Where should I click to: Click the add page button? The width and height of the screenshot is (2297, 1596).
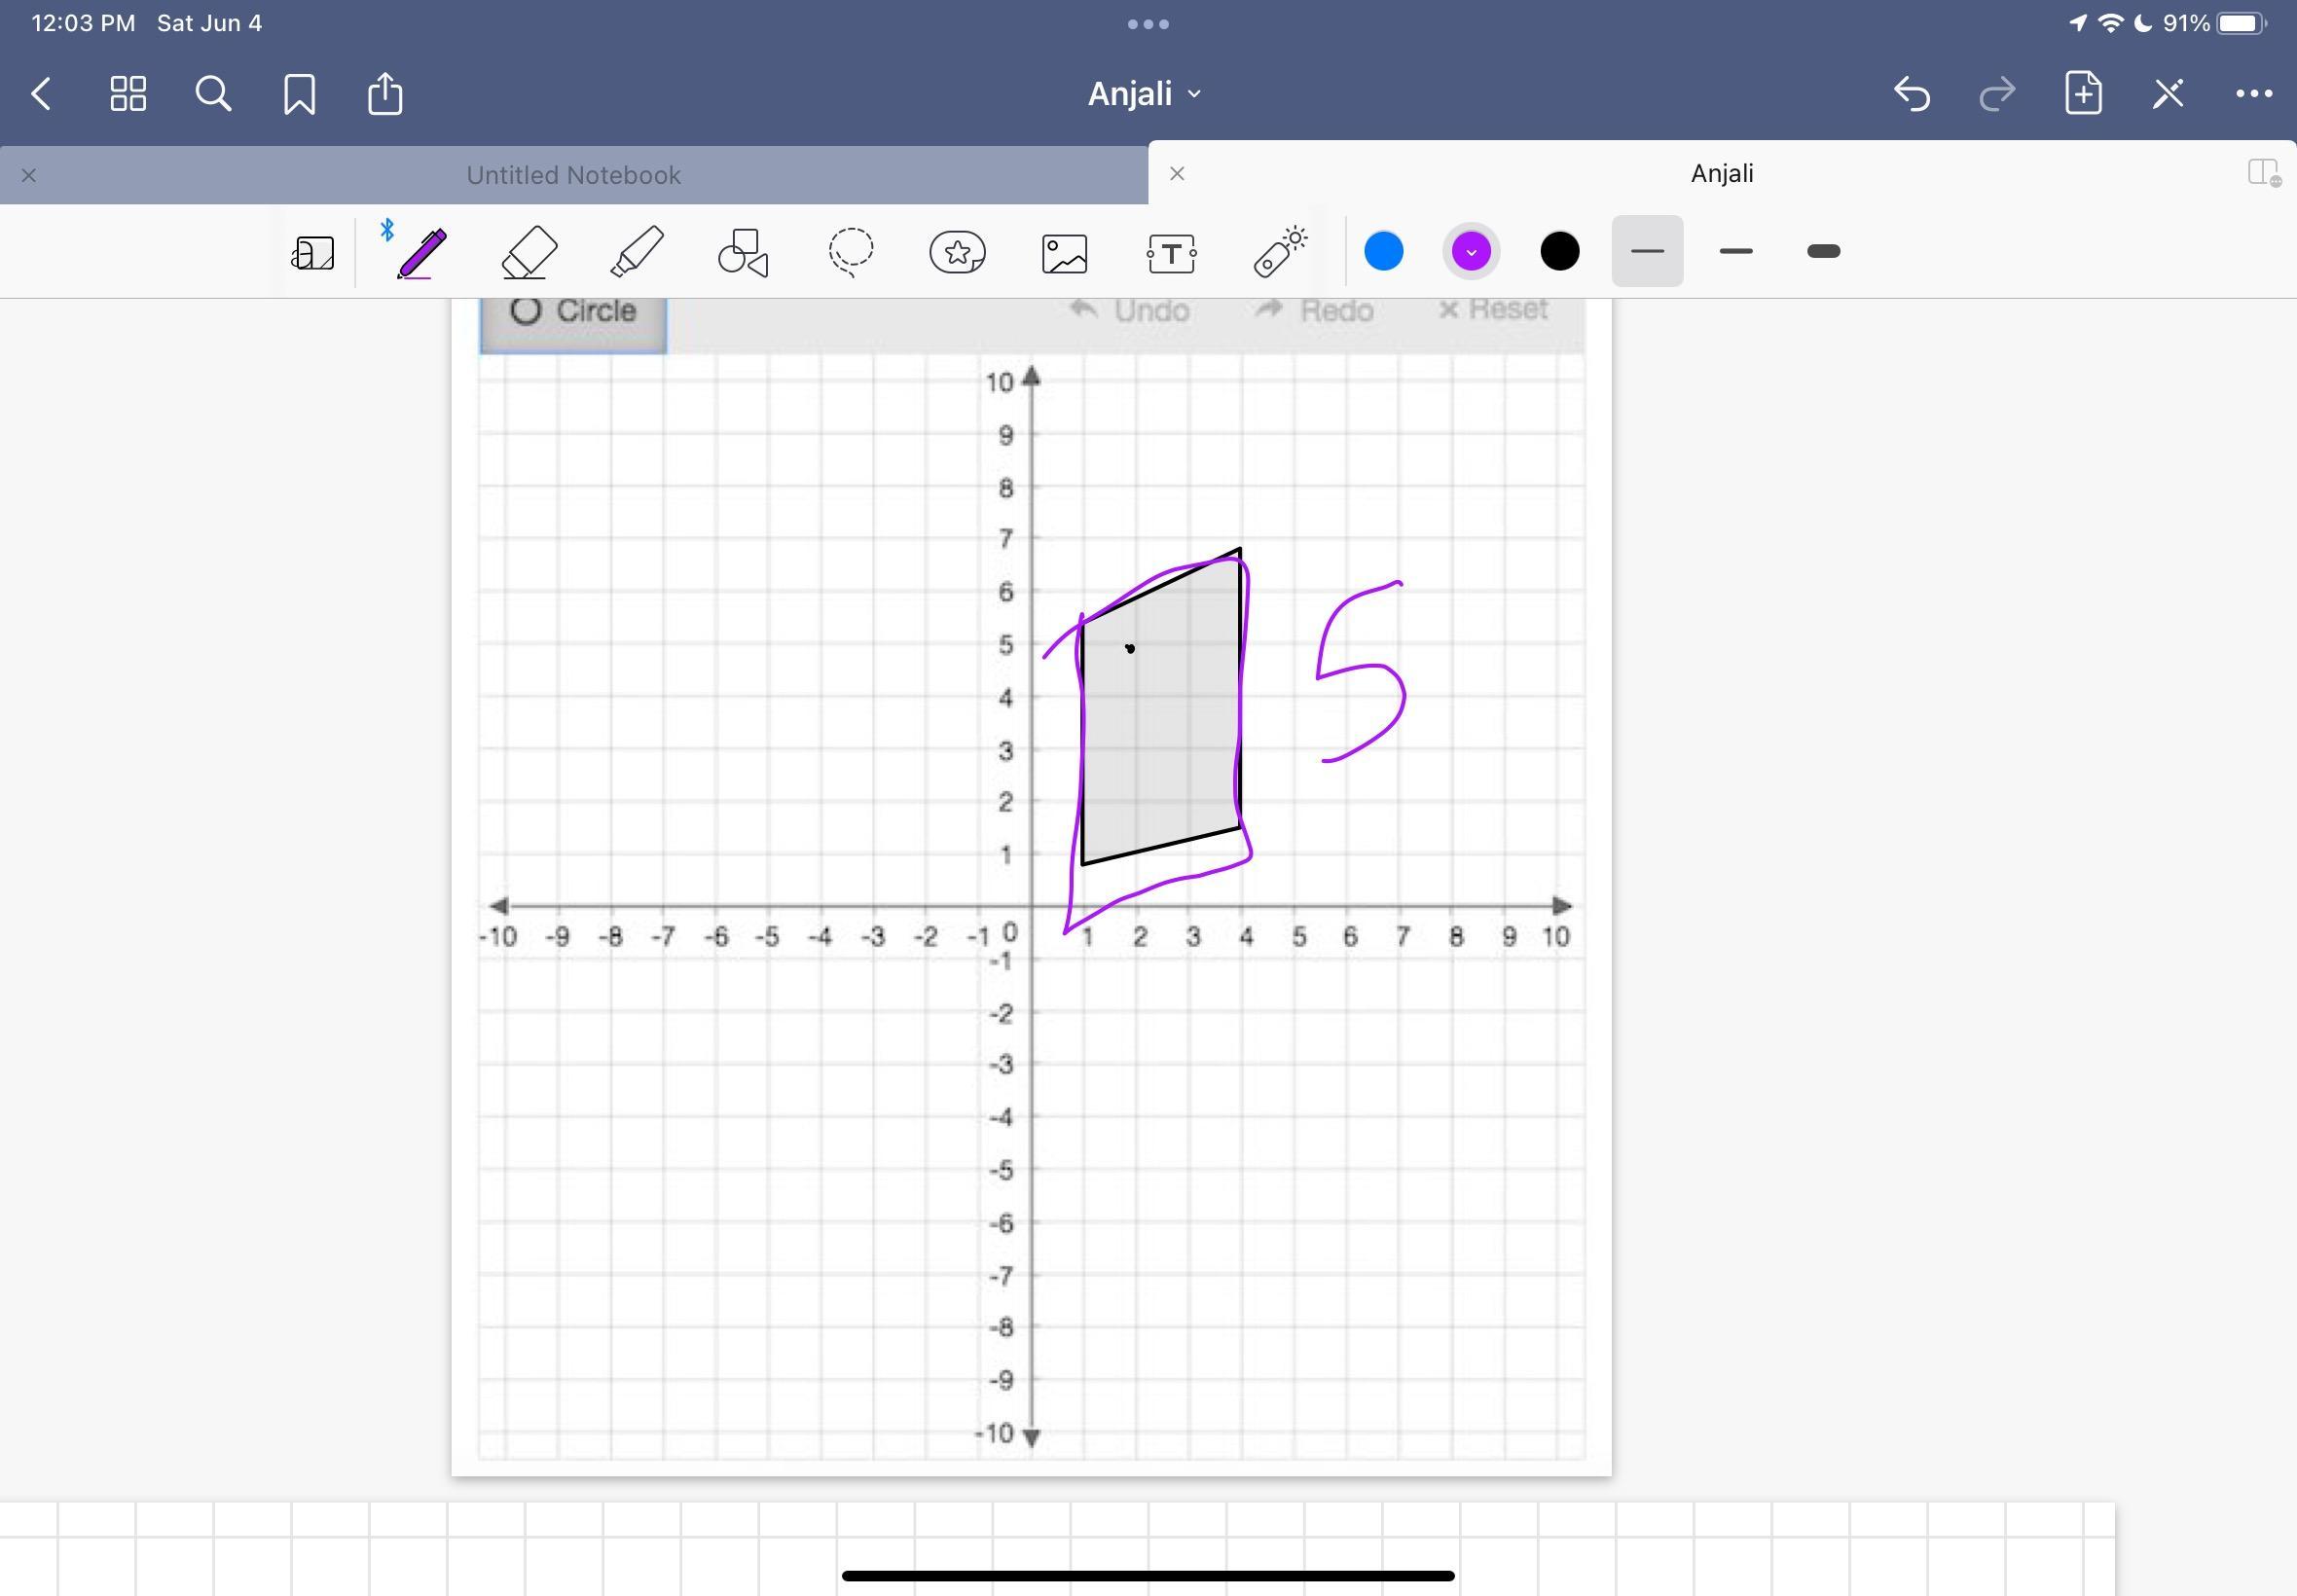click(x=2083, y=94)
